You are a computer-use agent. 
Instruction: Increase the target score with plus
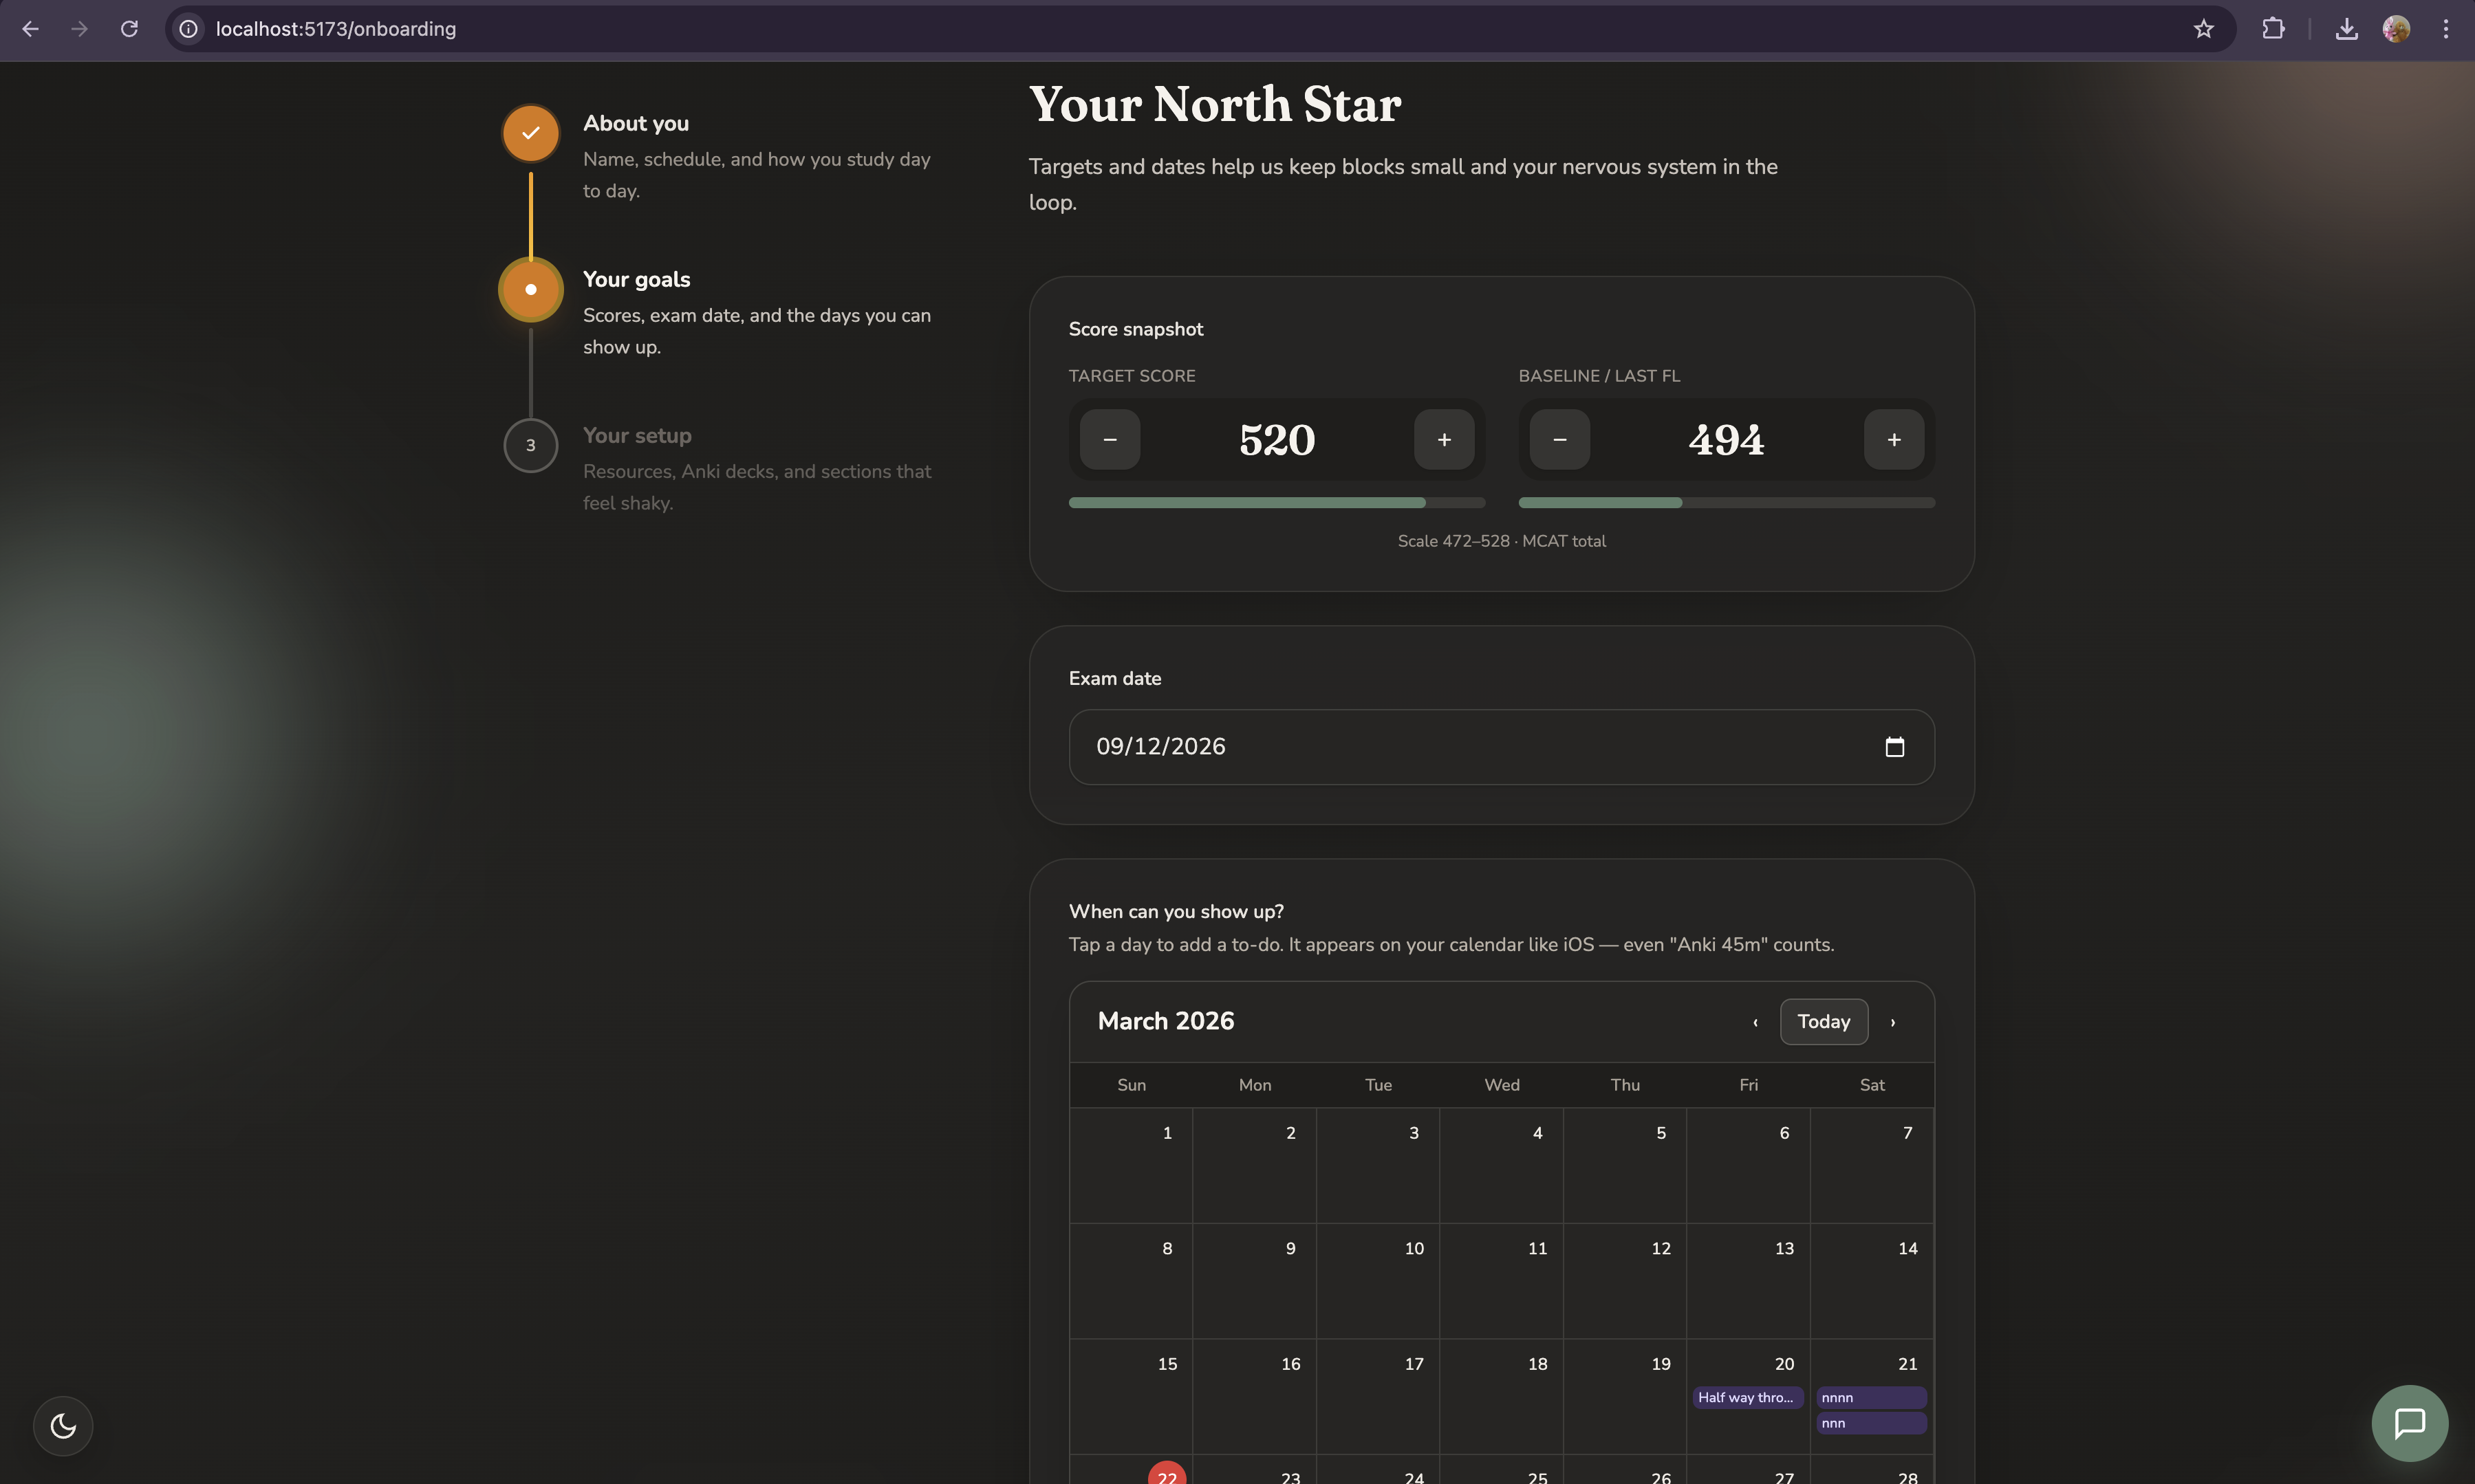[1443, 440]
